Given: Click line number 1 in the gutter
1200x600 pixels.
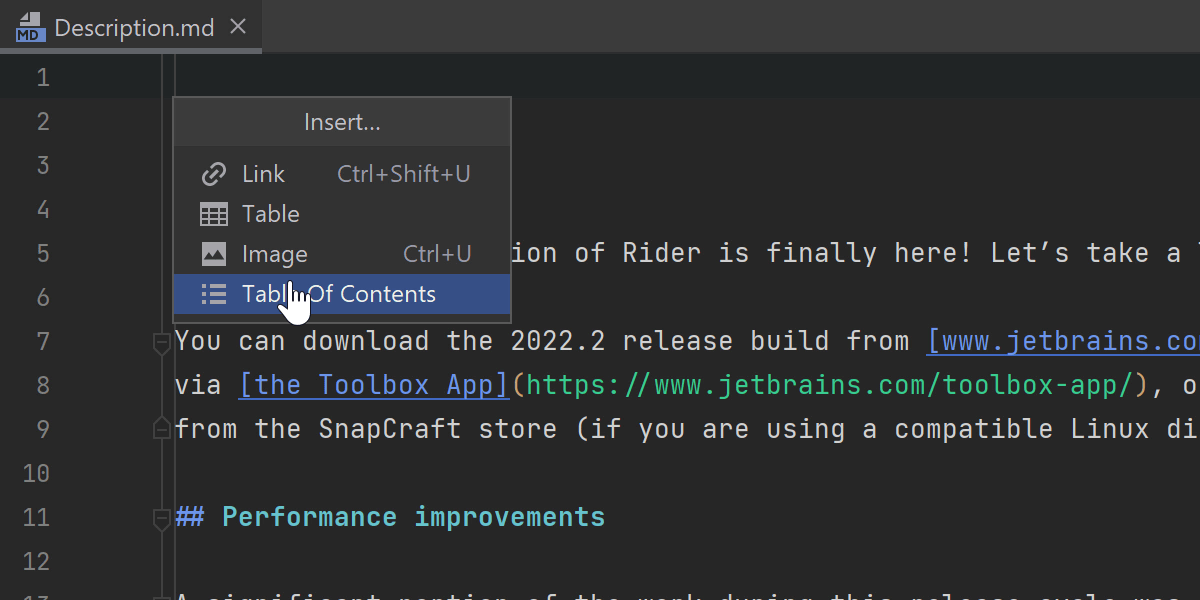Looking at the screenshot, I should tap(42, 78).
